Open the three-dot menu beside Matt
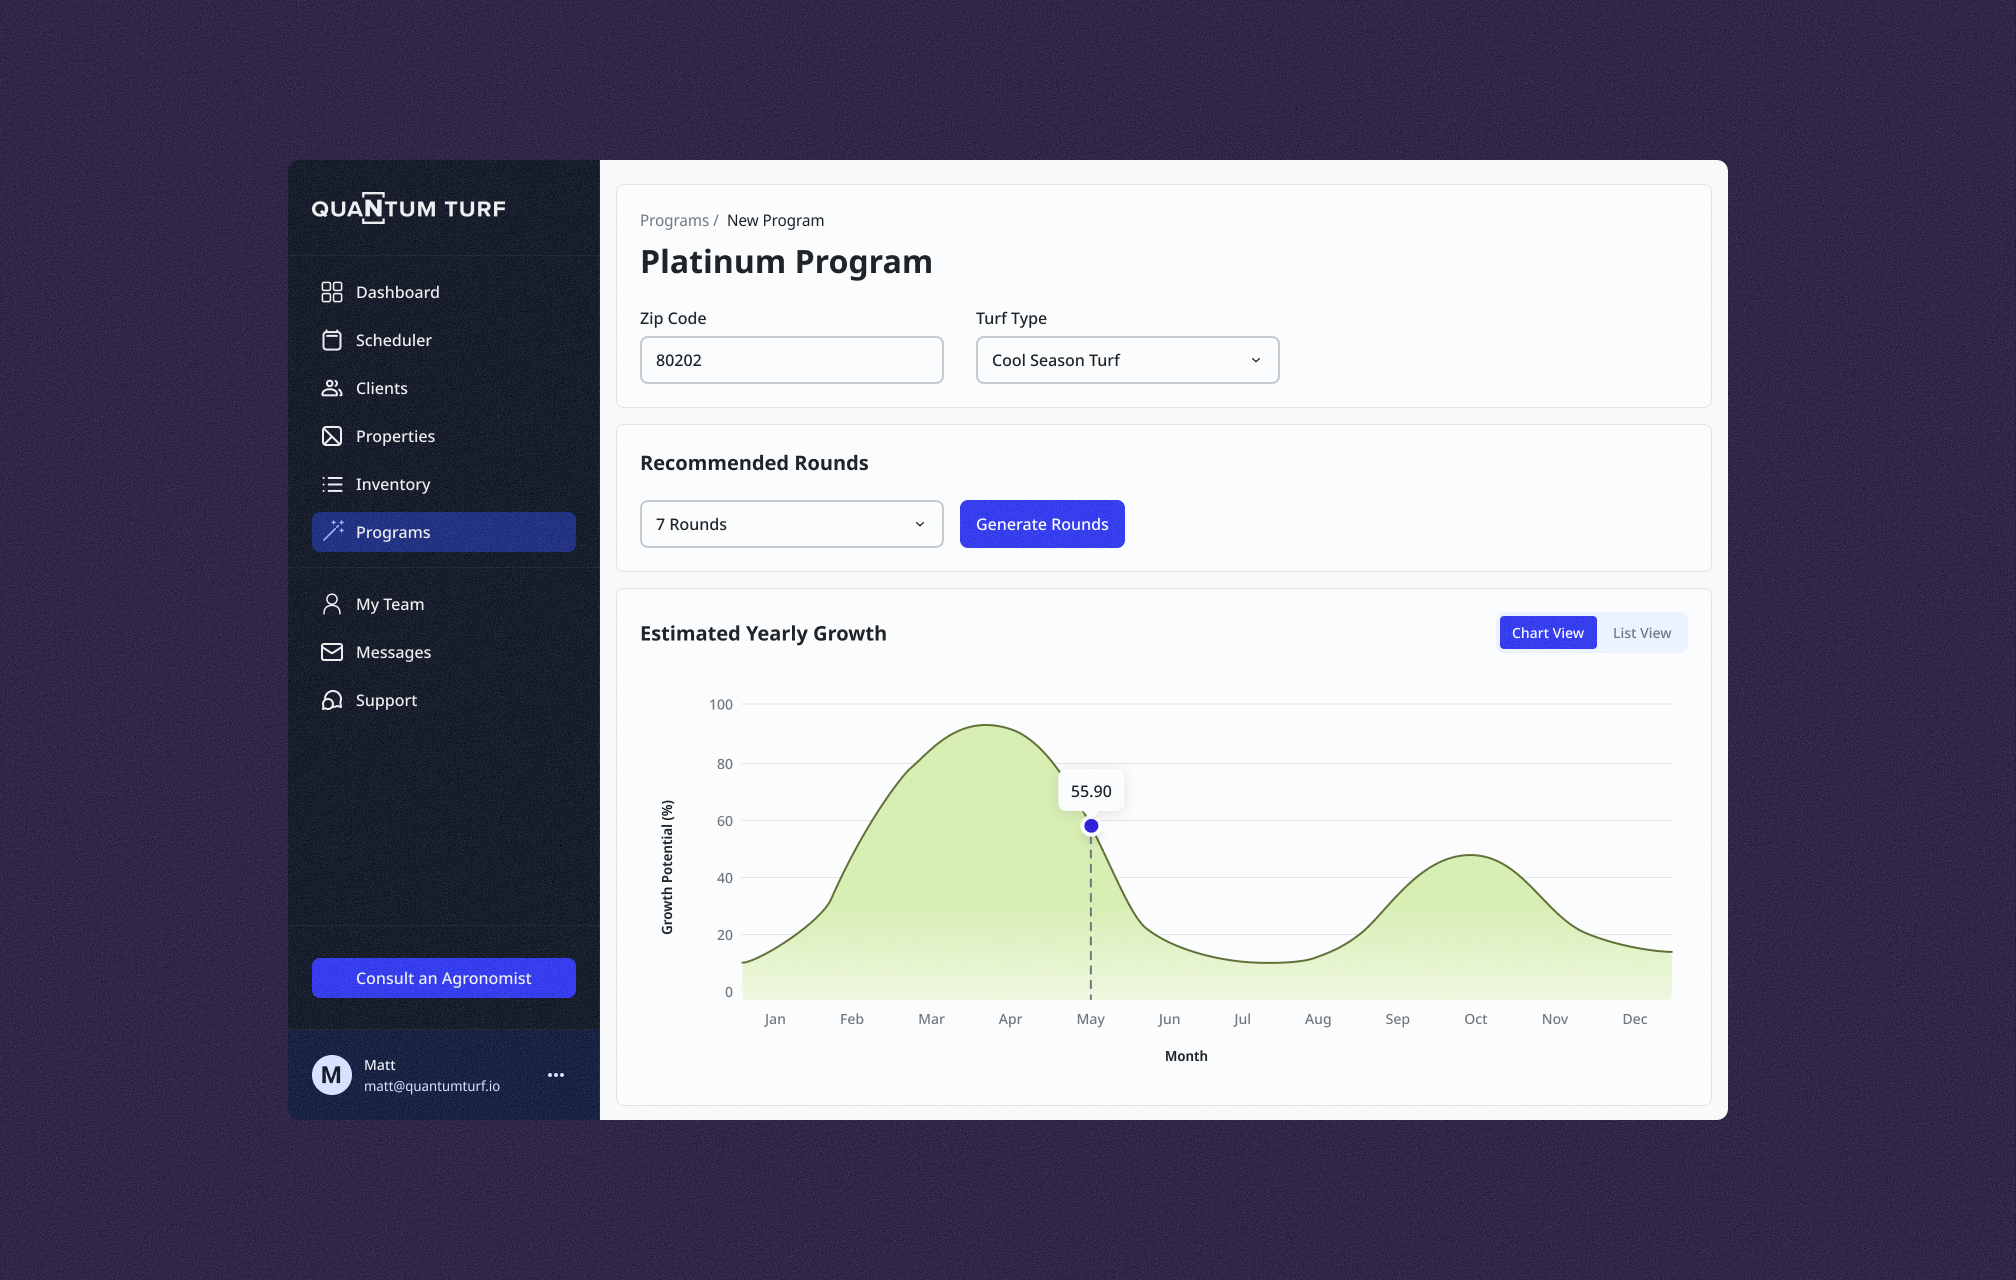2016x1280 pixels. [x=556, y=1075]
